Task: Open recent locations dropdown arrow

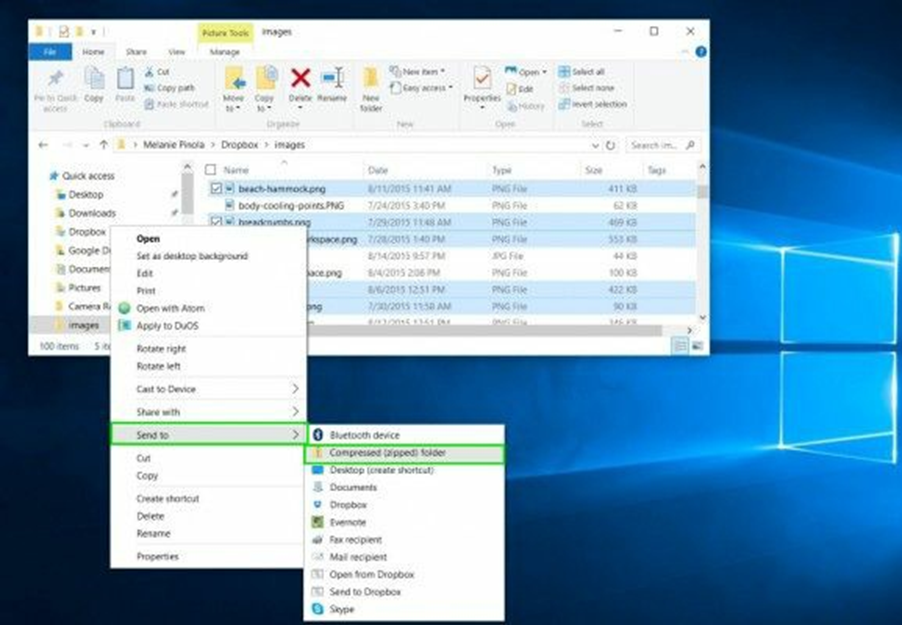Action: (x=85, y=145)
